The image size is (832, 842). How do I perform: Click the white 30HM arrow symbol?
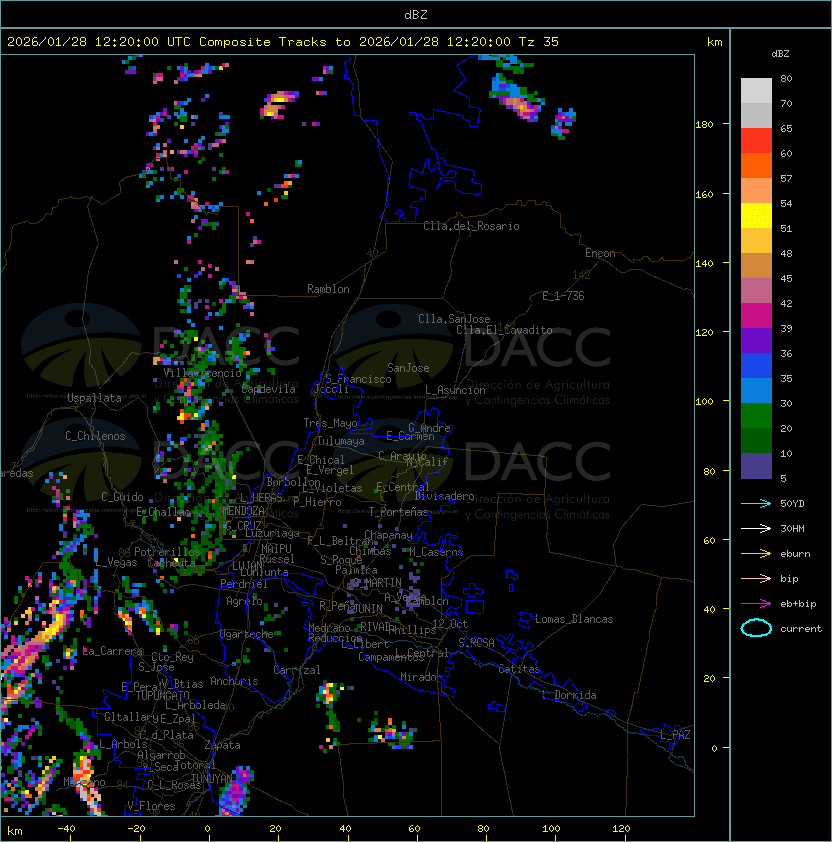click(756, 528)
